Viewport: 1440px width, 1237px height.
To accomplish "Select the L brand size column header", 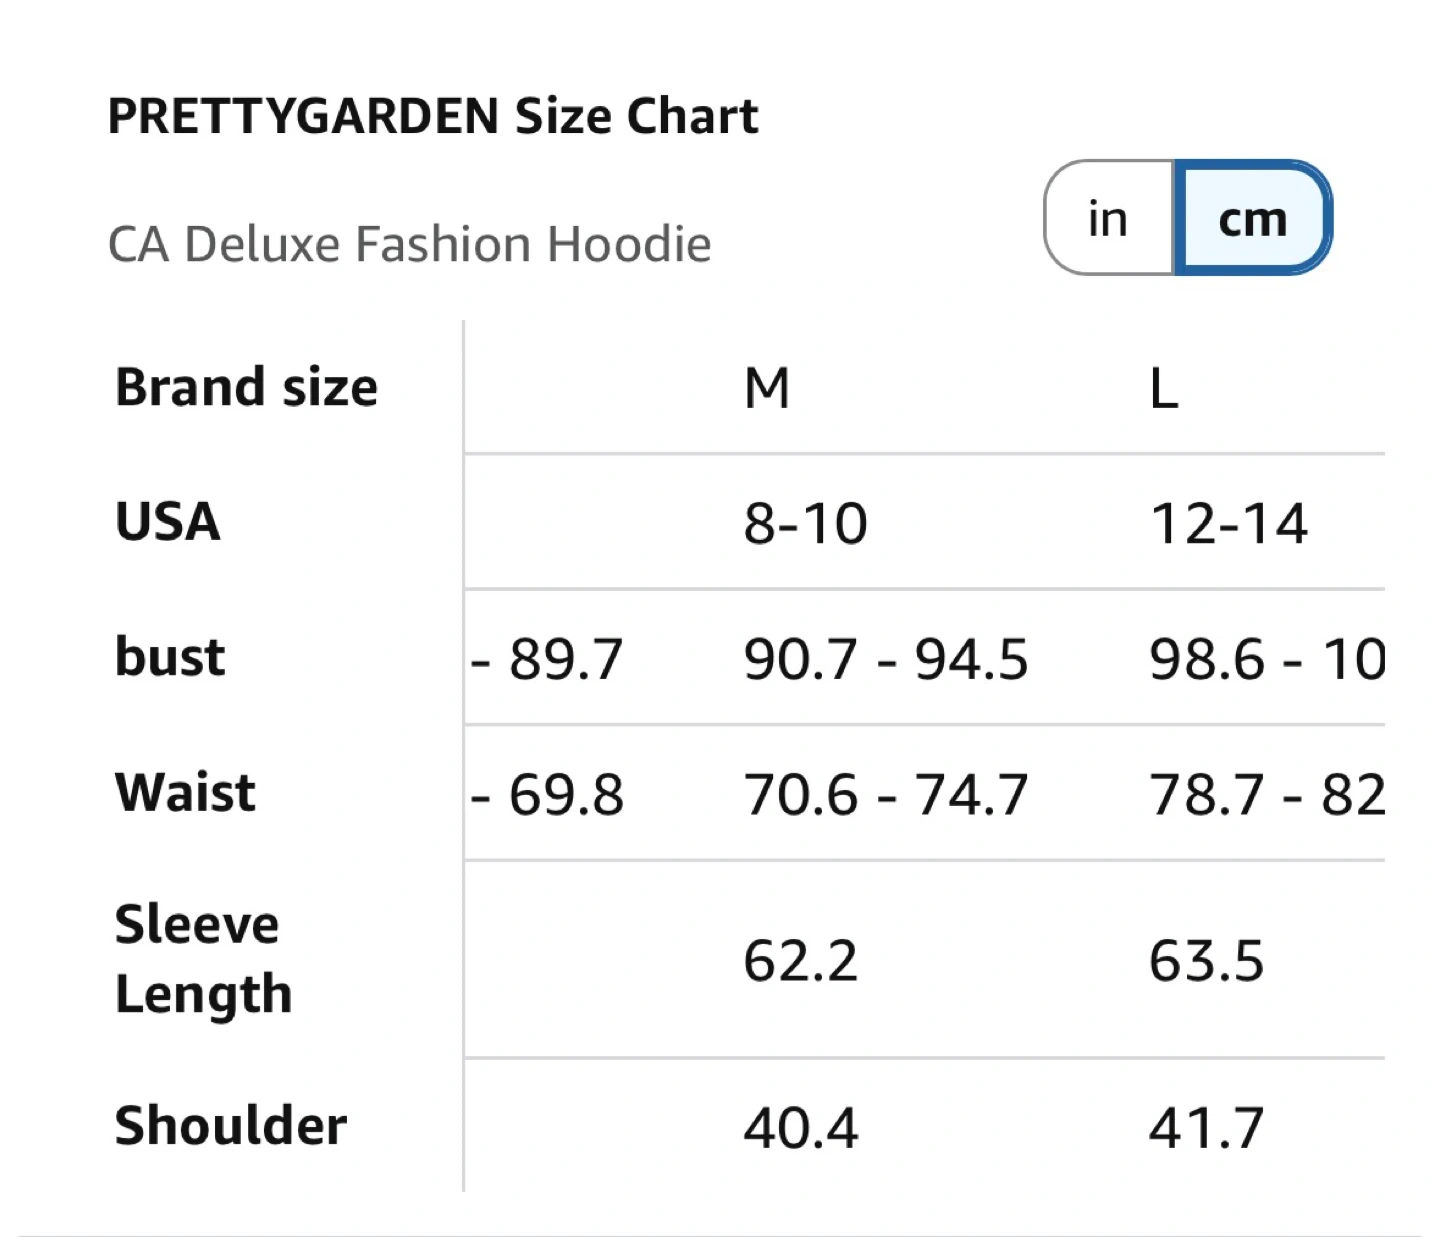I will (x=1163, y=388).
